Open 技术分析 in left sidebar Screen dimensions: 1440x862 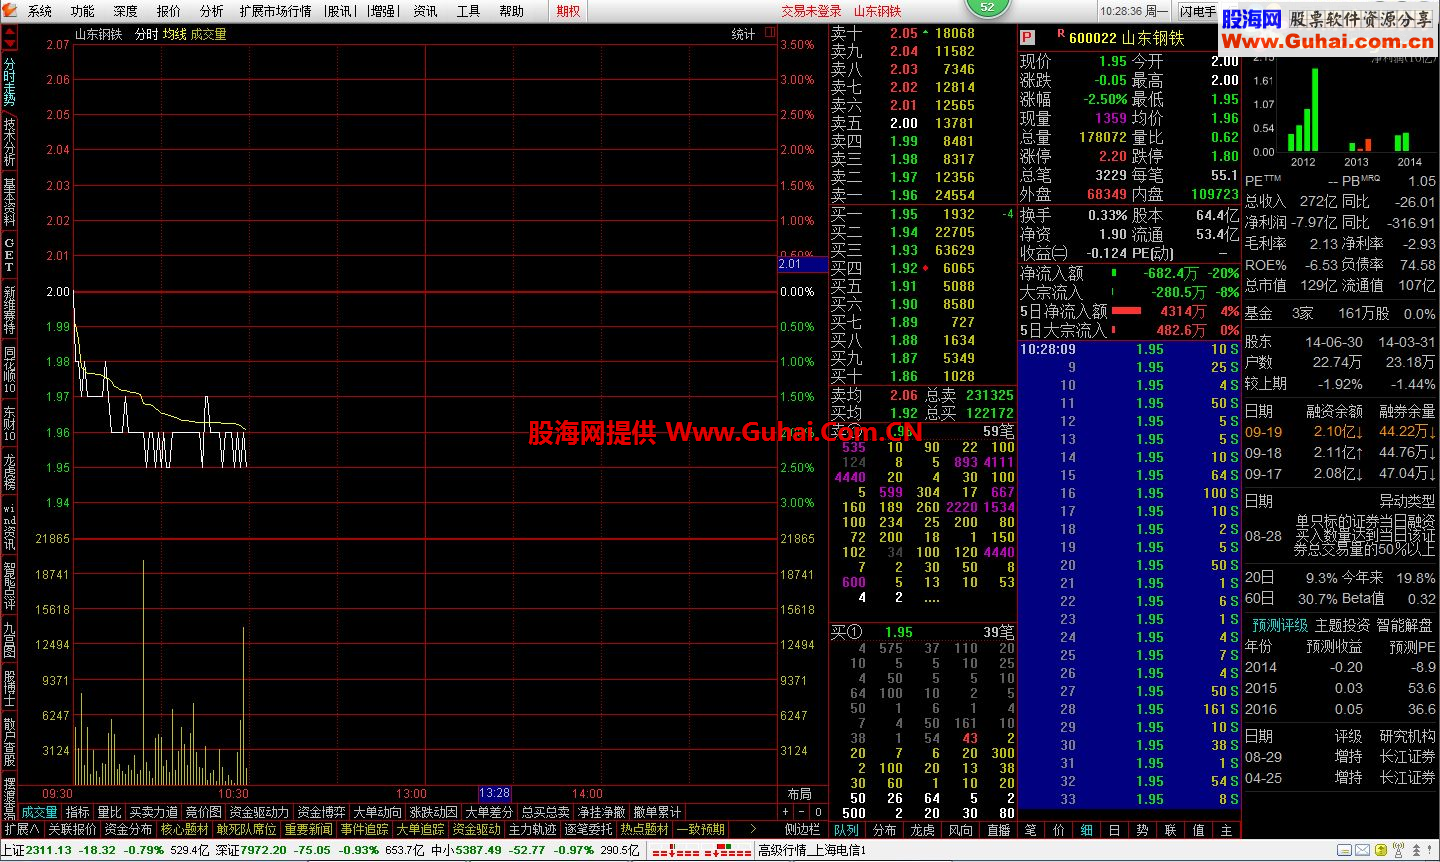tap(9, 143)
